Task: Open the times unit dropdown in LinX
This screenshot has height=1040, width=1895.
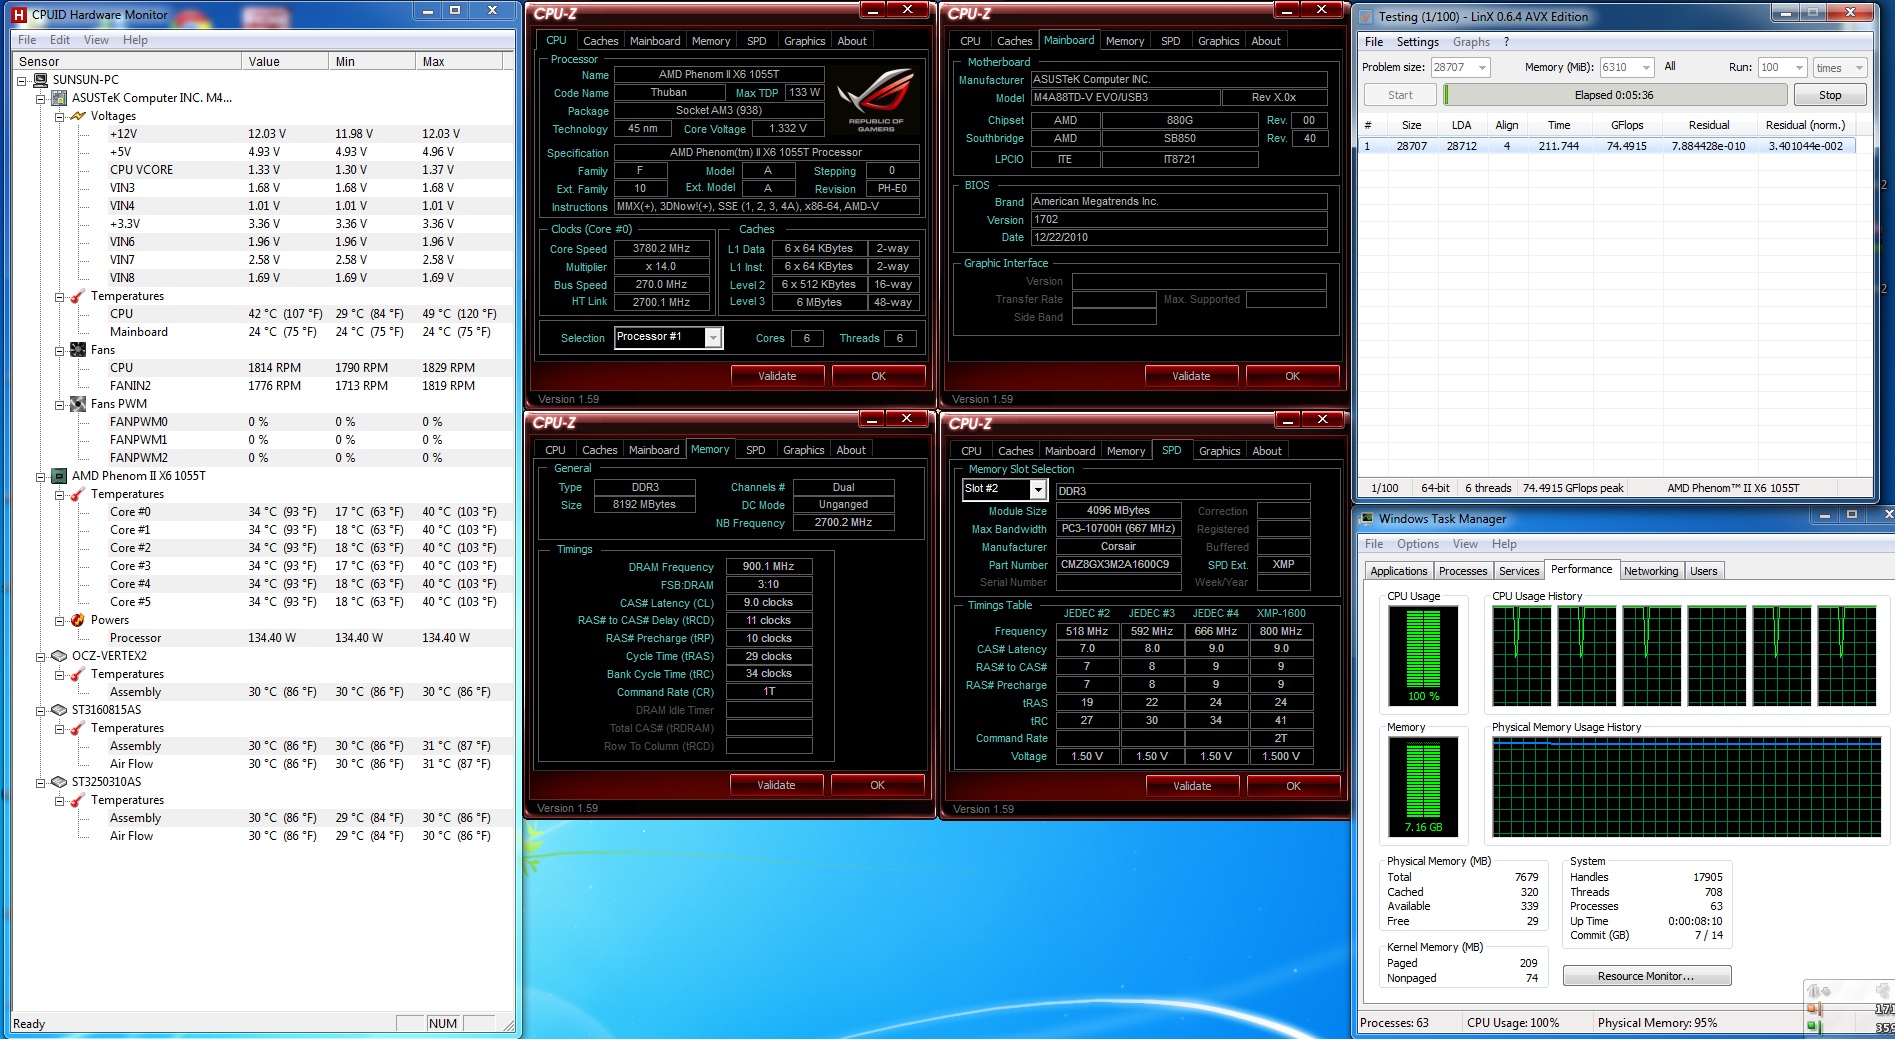Action: coord(1859,68)
